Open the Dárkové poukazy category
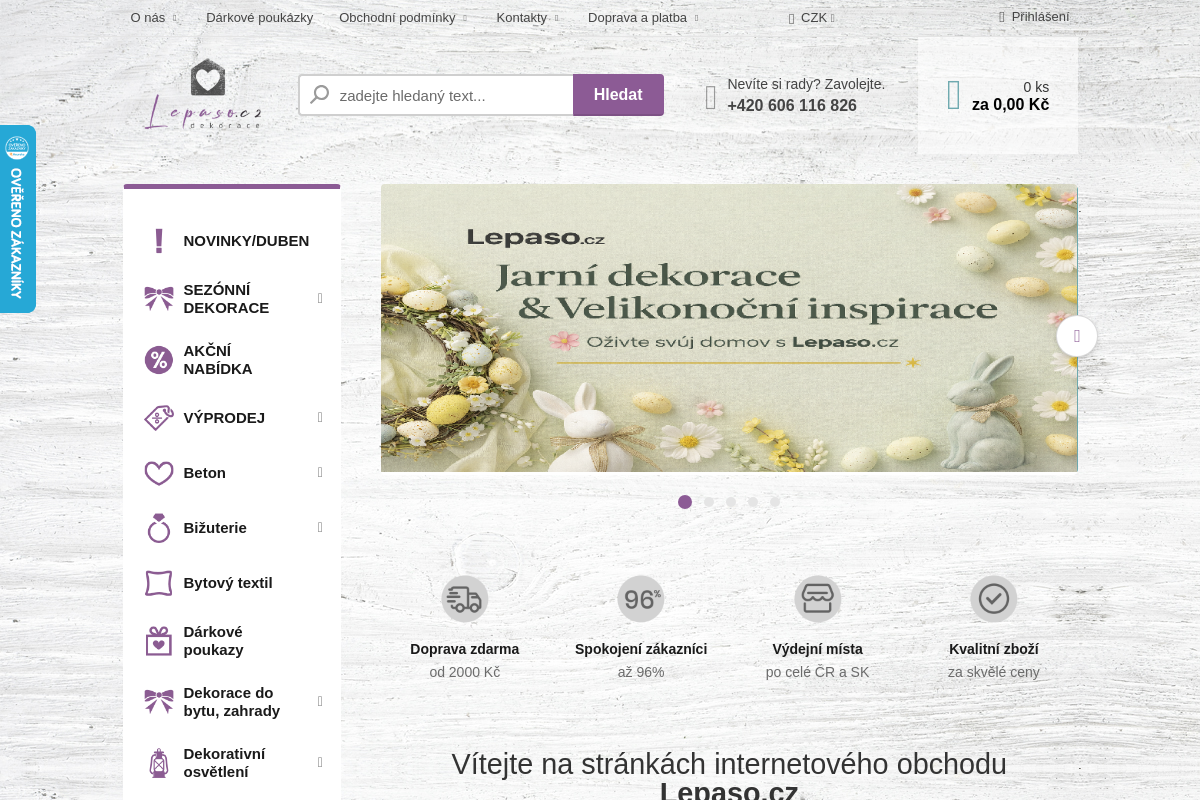The height and width of the screenshot is (800, 1200). click(213, 641)
